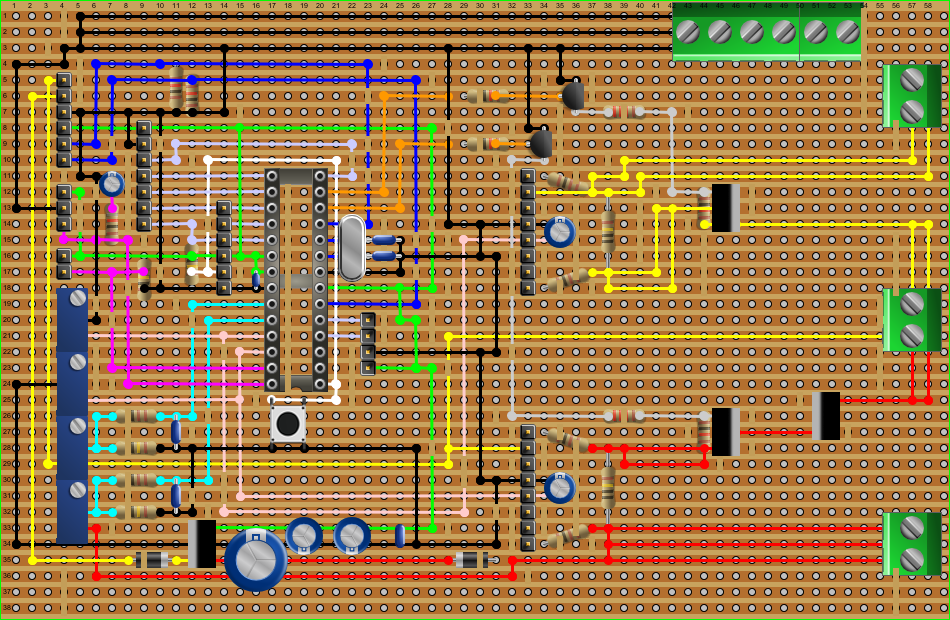The height and width of the screenshot is (620, 950).
Task: Select the eight-pin header beside upper right blue capacitor
Action: pyautogui.click(x=528, y=232)
